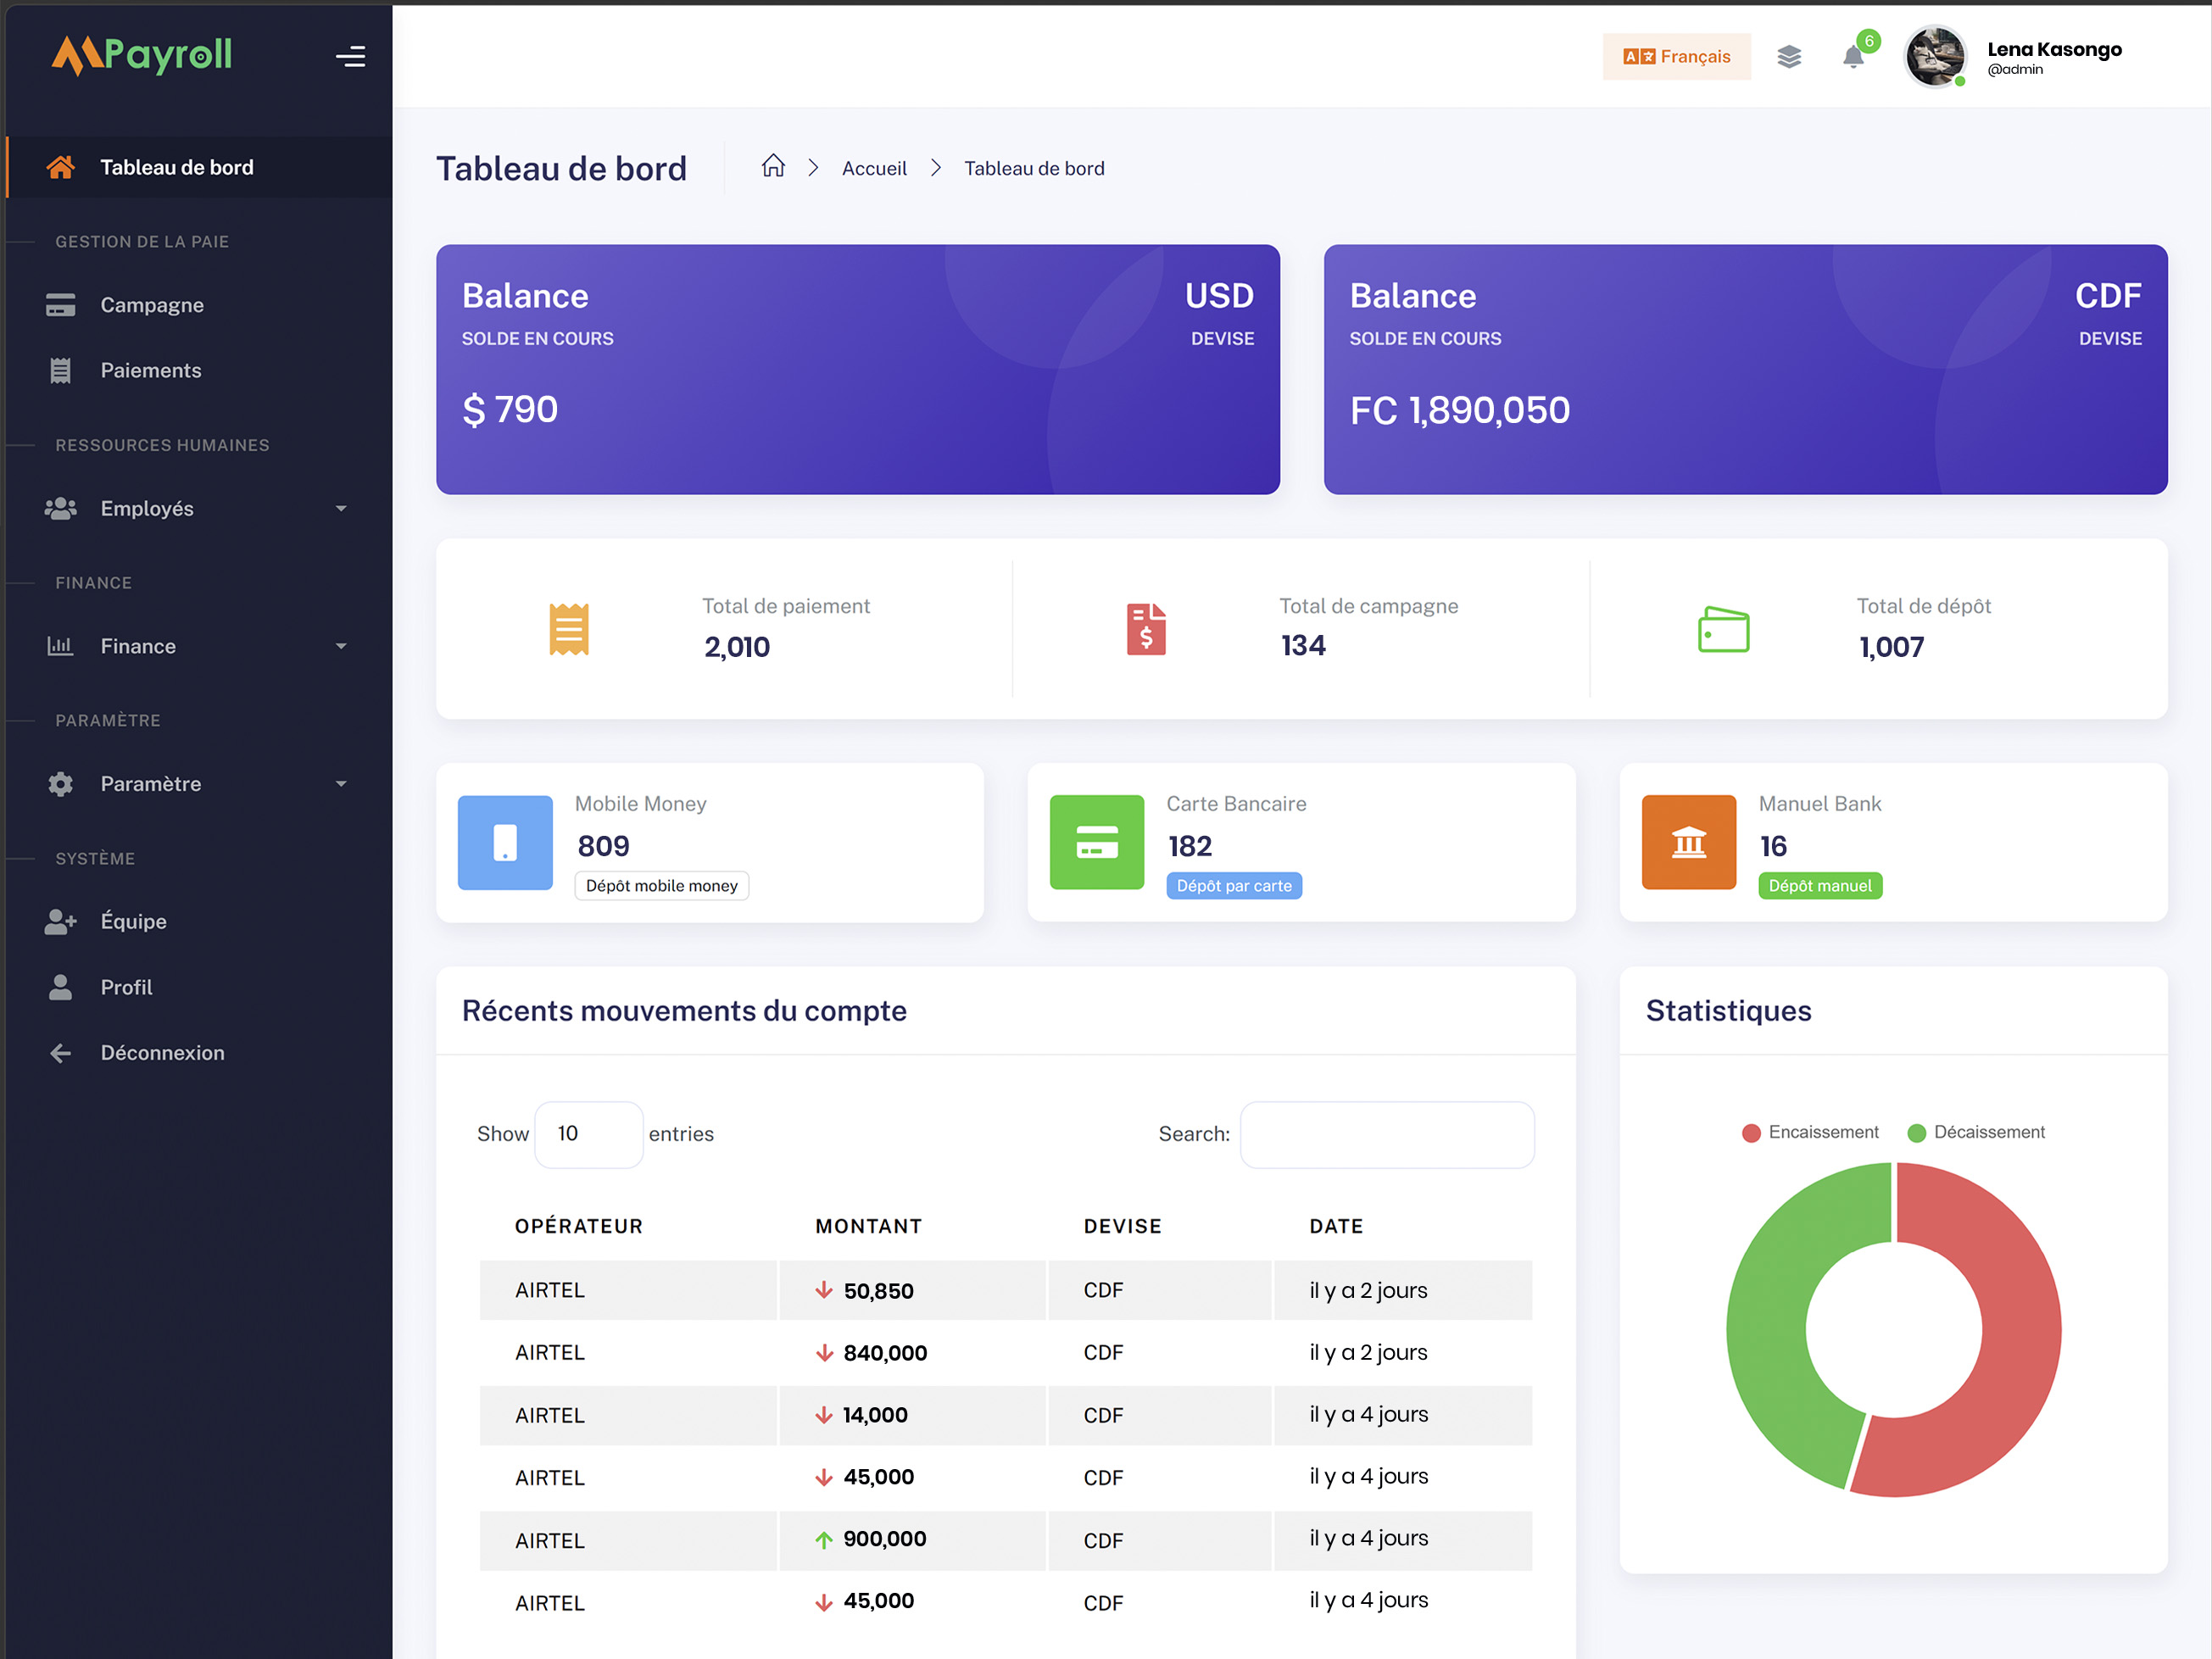Click the 900,000 amount cell
This screenshot has width=2212, height=1659.
(913, 1540)
